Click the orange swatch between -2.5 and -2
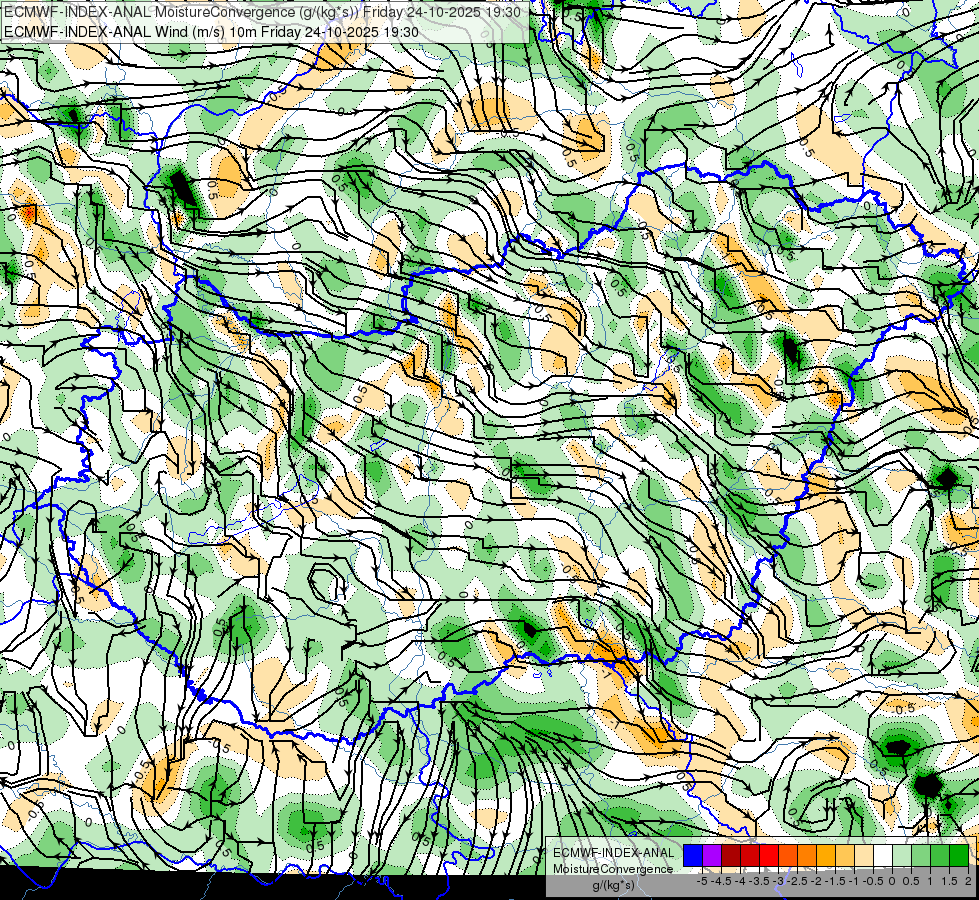This screenshot has width=979, height=900. pyautogui.click(x=807, y=856)
